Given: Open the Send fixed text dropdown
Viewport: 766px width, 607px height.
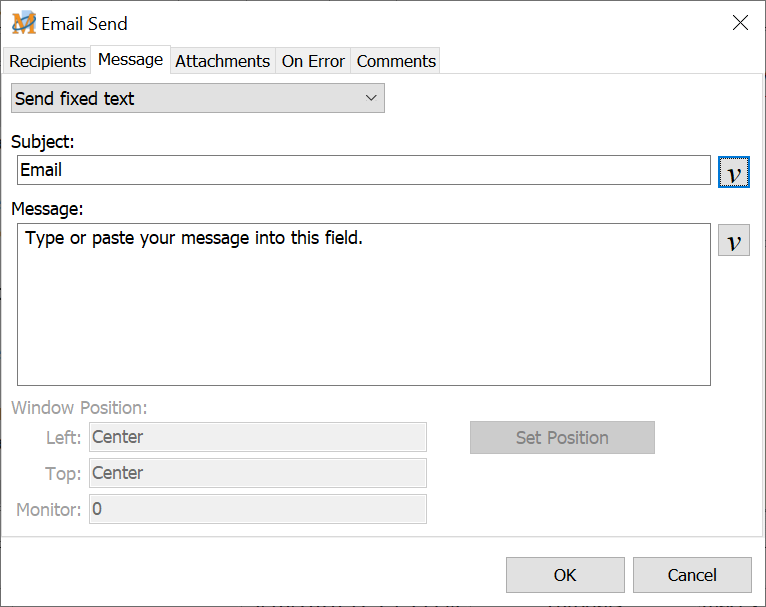Looking at the screenshot, I should (197, 98).
